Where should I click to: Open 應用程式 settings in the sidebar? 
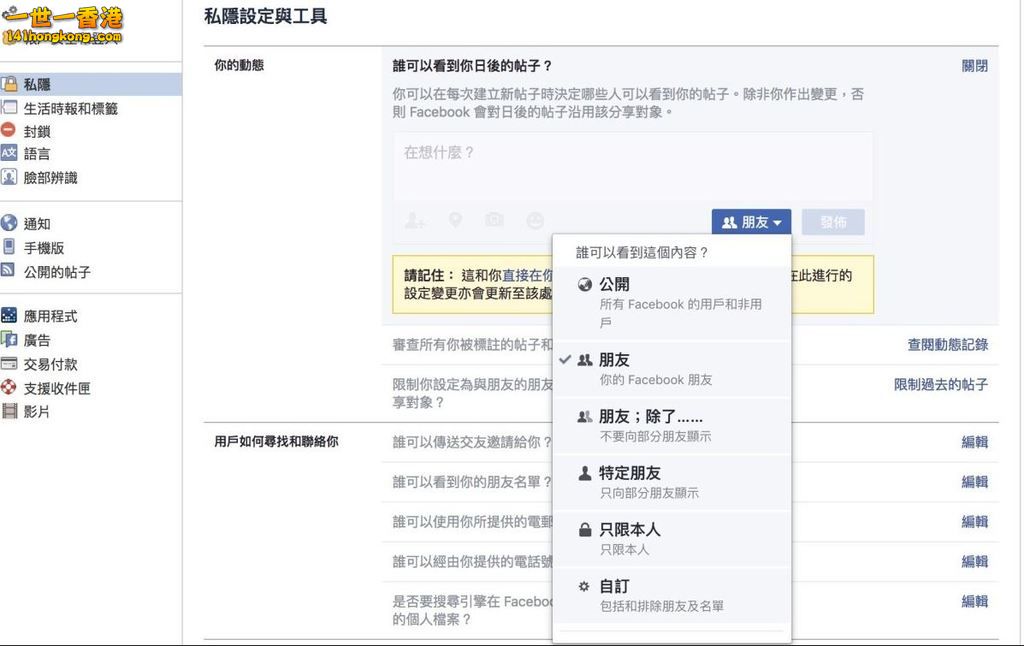point(50,316)
